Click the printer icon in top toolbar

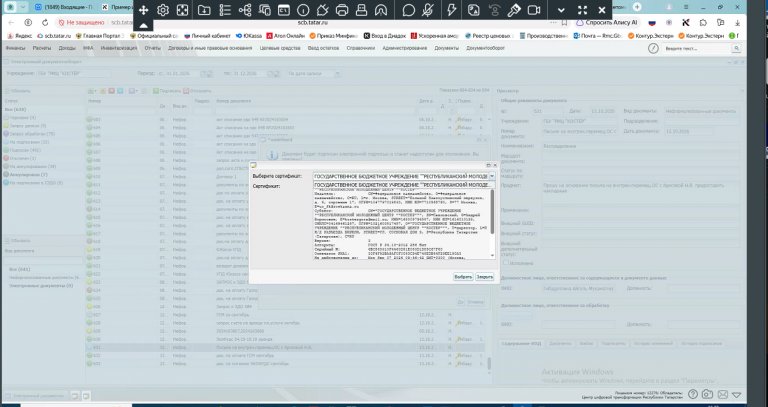[342, 10]
